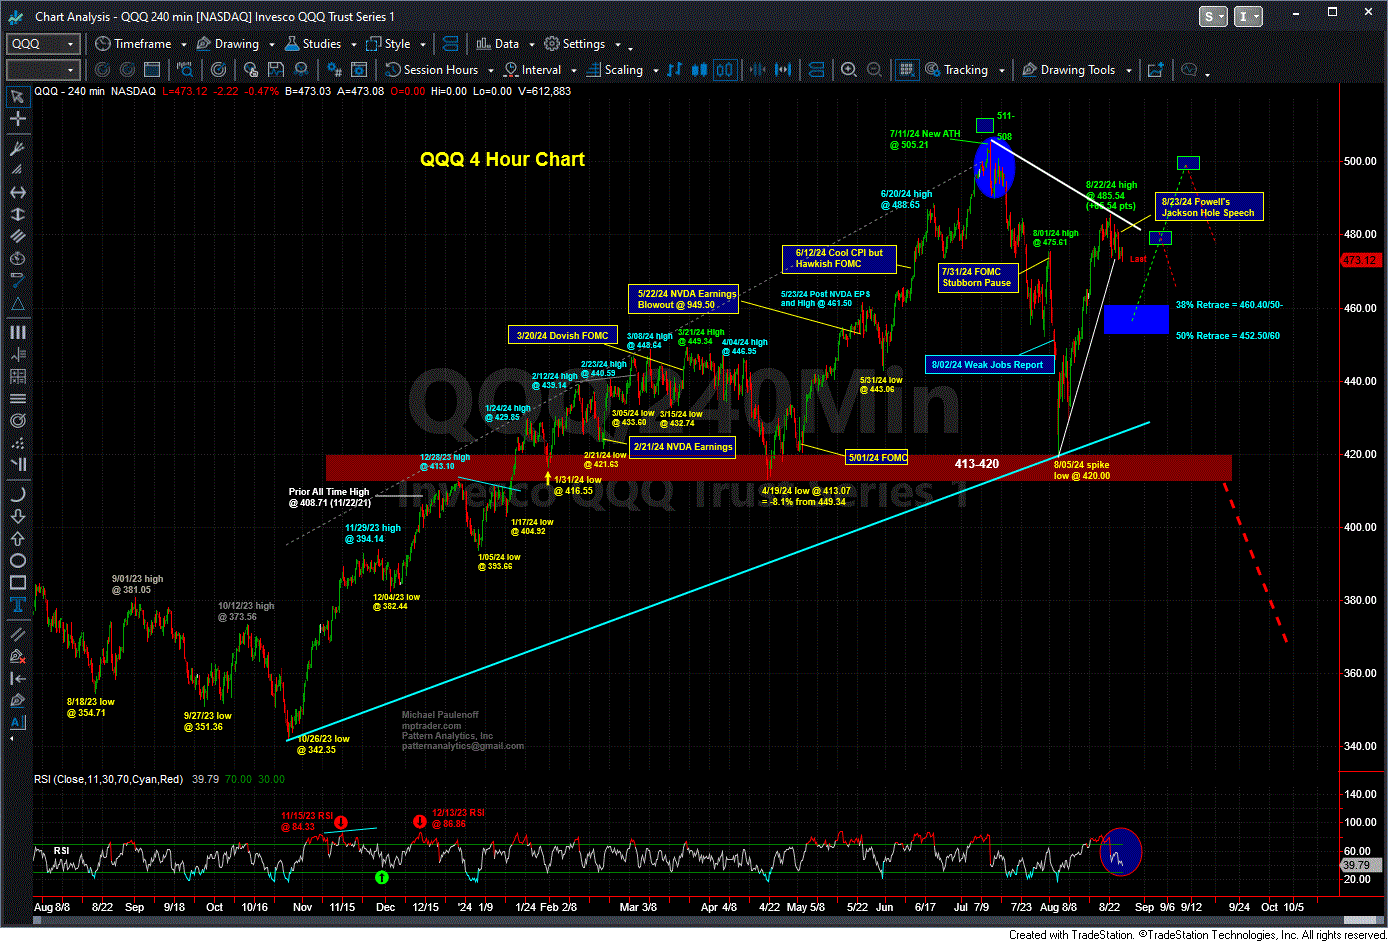Choose the parallel lines channel tool

(x=17, y=236)
